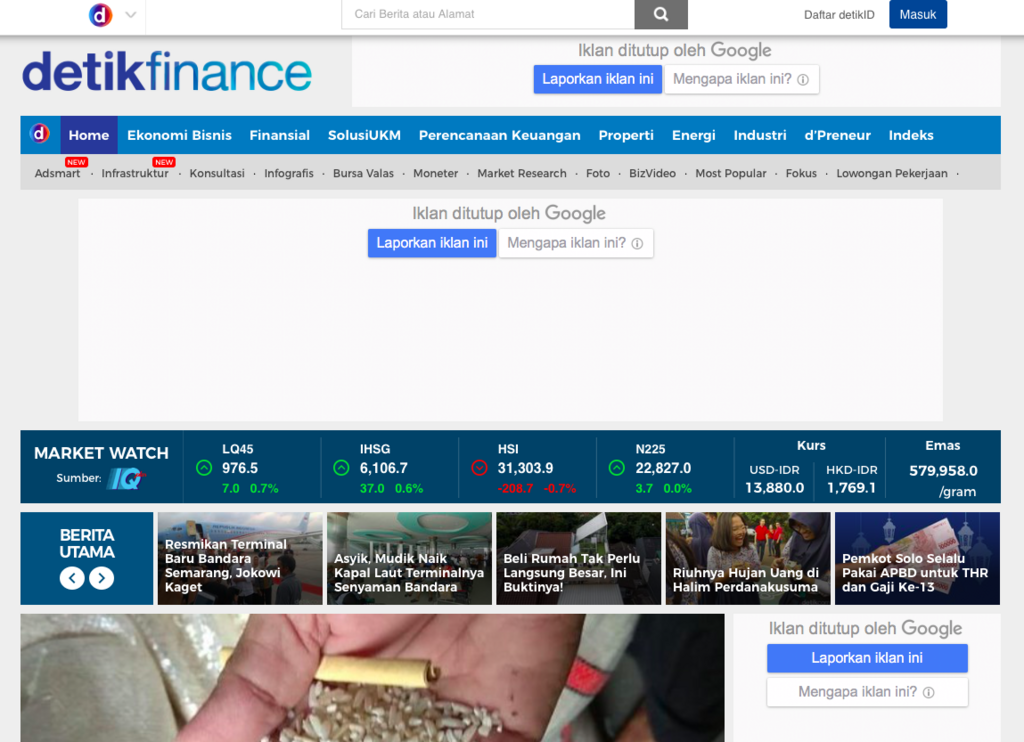Screen dimensions: 1024x742
Task: Open the Properti menu
Action: point(626,135)
